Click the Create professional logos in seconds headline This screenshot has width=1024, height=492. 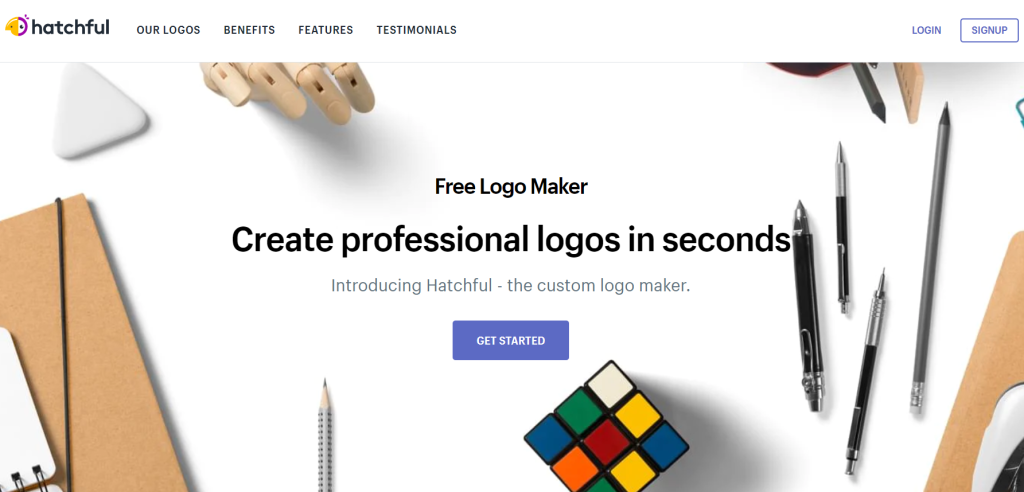coord(511,240)
